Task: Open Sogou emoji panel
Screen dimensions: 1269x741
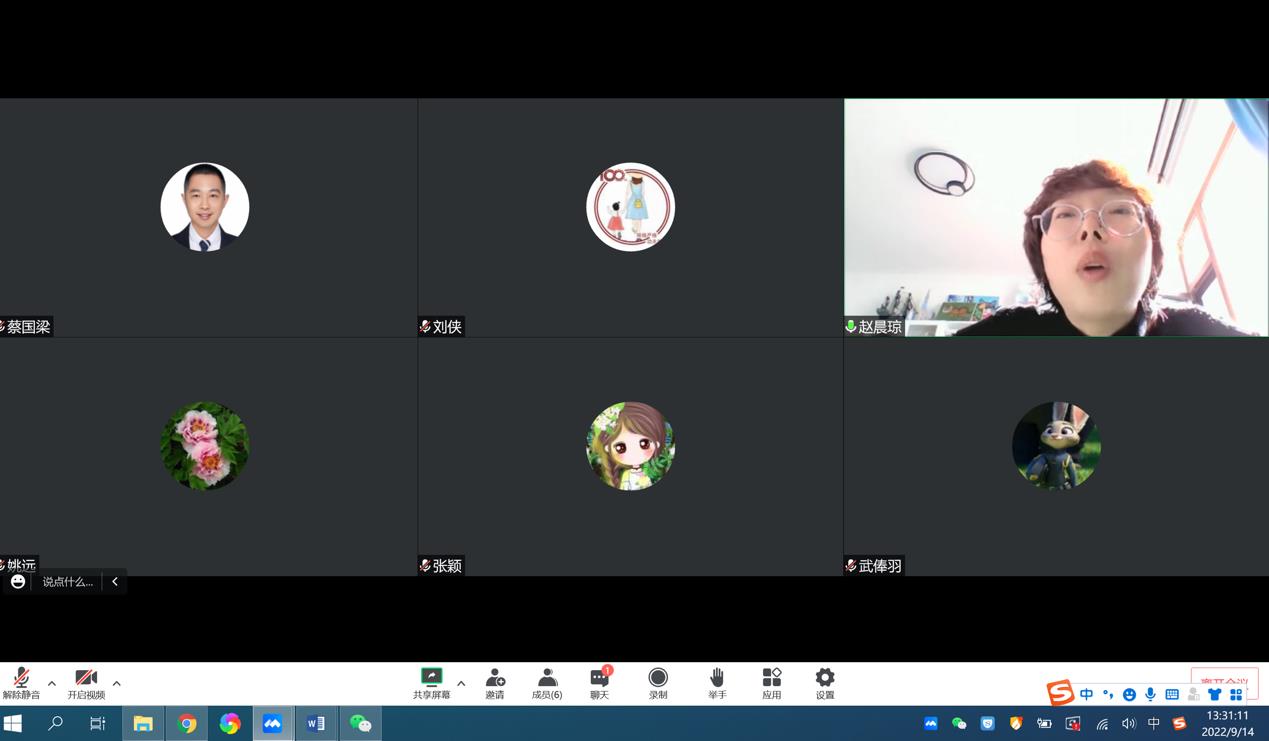Action: [x=1129, y=694]
